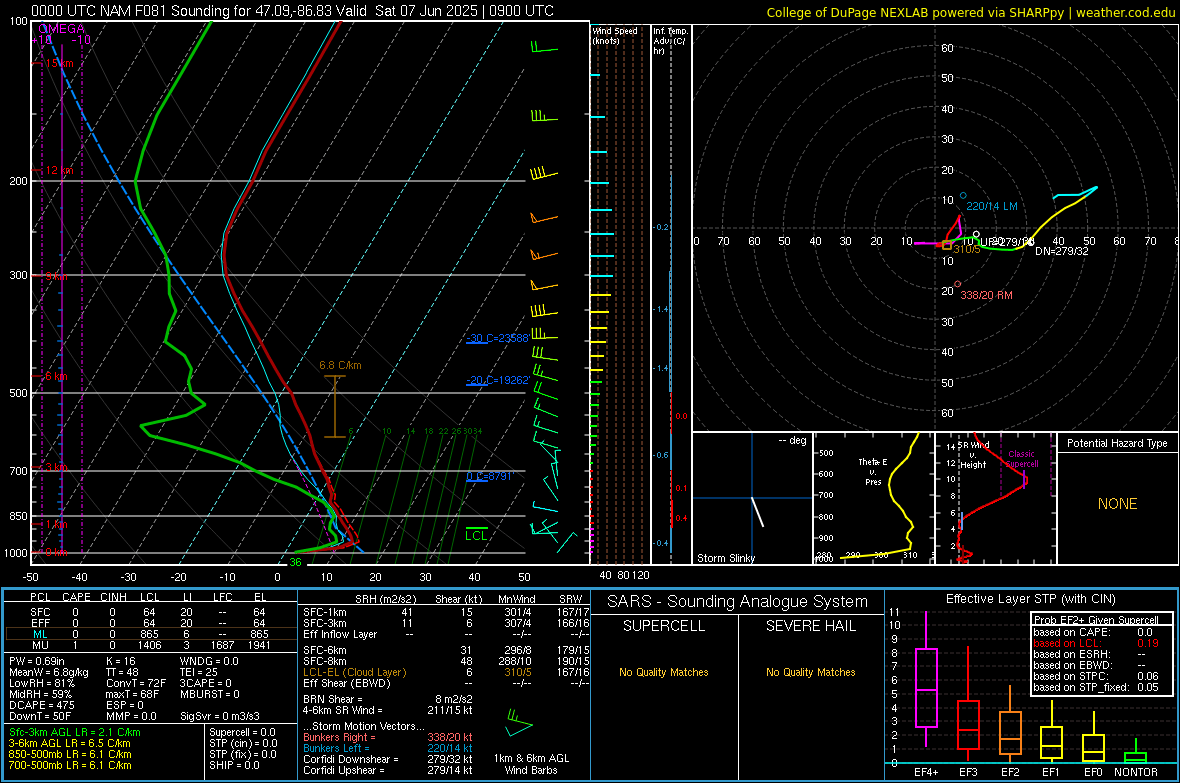Click the Classic Supercell label

pyautogui.click(x=1022, y=459)
